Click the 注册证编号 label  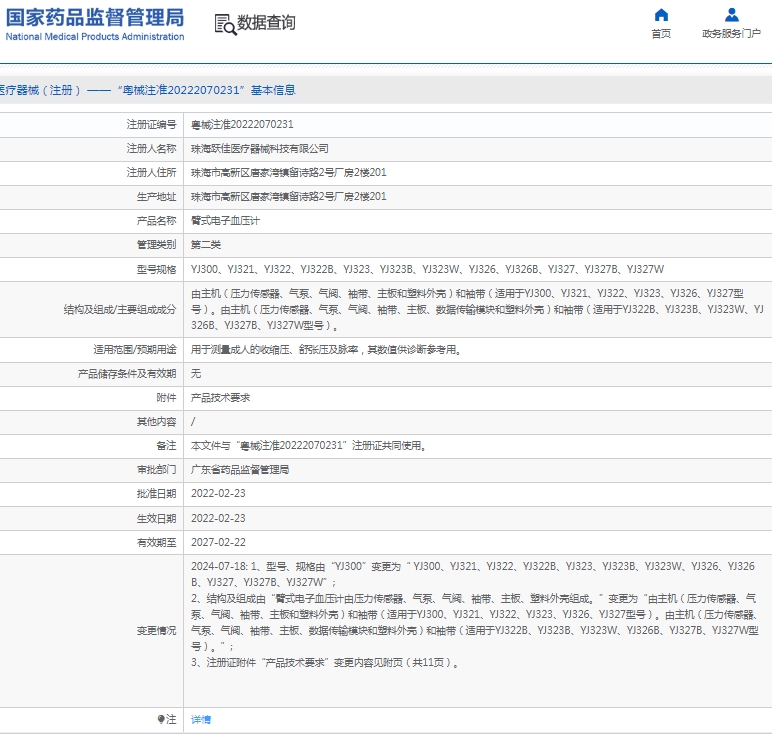[x=151, y=125]
